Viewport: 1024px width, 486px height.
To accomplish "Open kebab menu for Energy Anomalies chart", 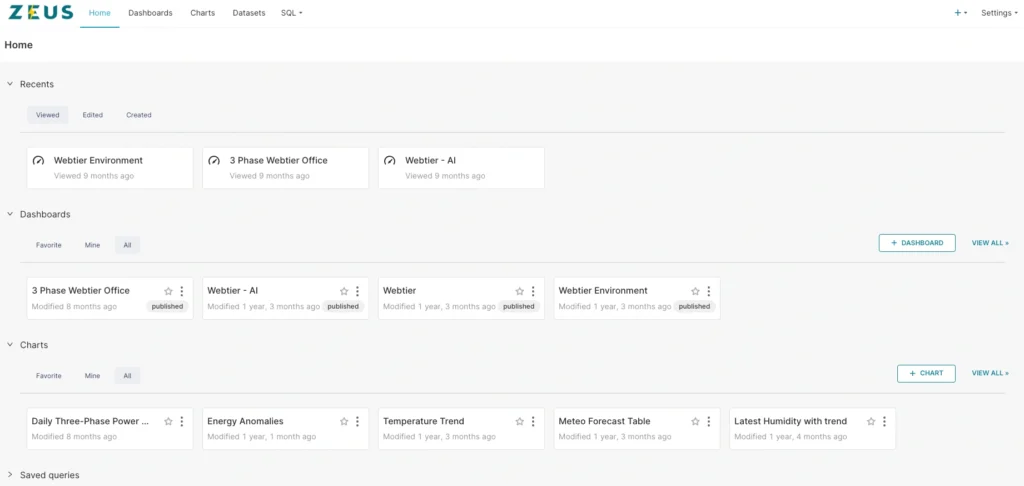I will pyautogui.click(x=357, y=422).
